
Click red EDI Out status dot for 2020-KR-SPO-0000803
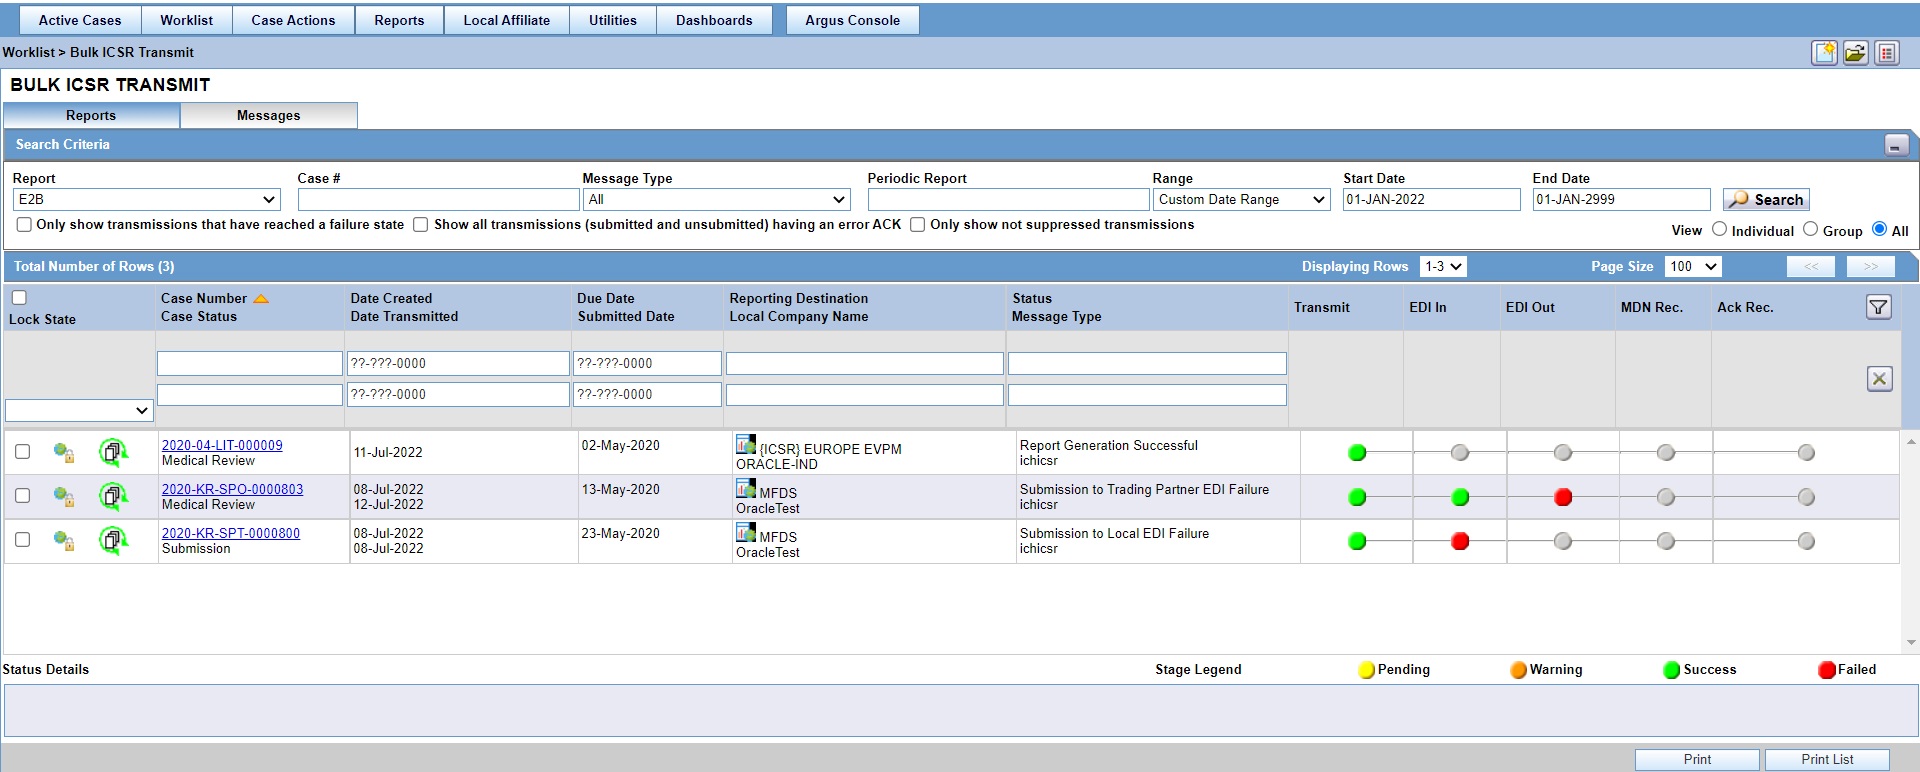(1563, 497)
